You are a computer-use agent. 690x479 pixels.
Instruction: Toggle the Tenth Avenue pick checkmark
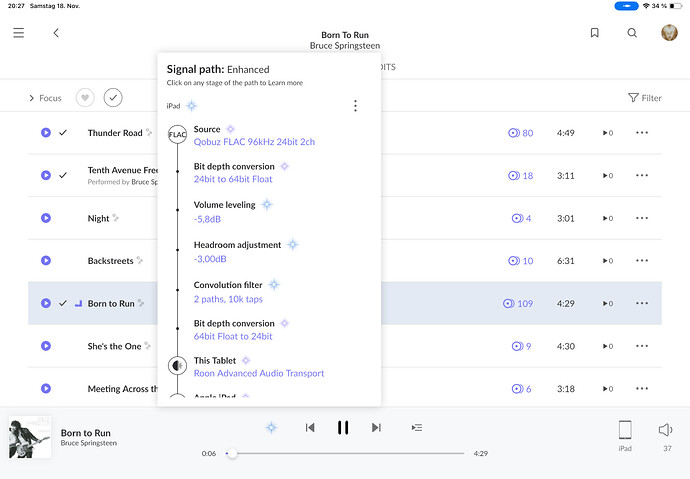coord(63,175)
